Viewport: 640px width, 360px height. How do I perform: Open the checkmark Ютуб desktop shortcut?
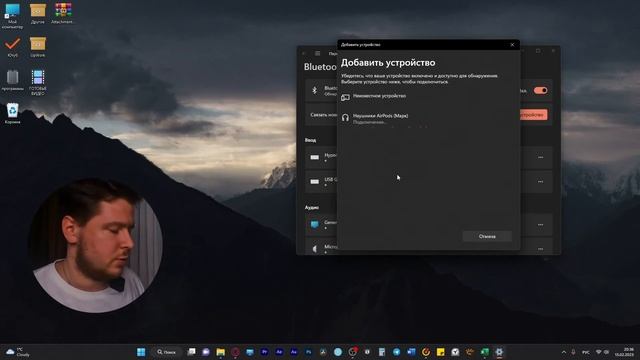[13, 47]
